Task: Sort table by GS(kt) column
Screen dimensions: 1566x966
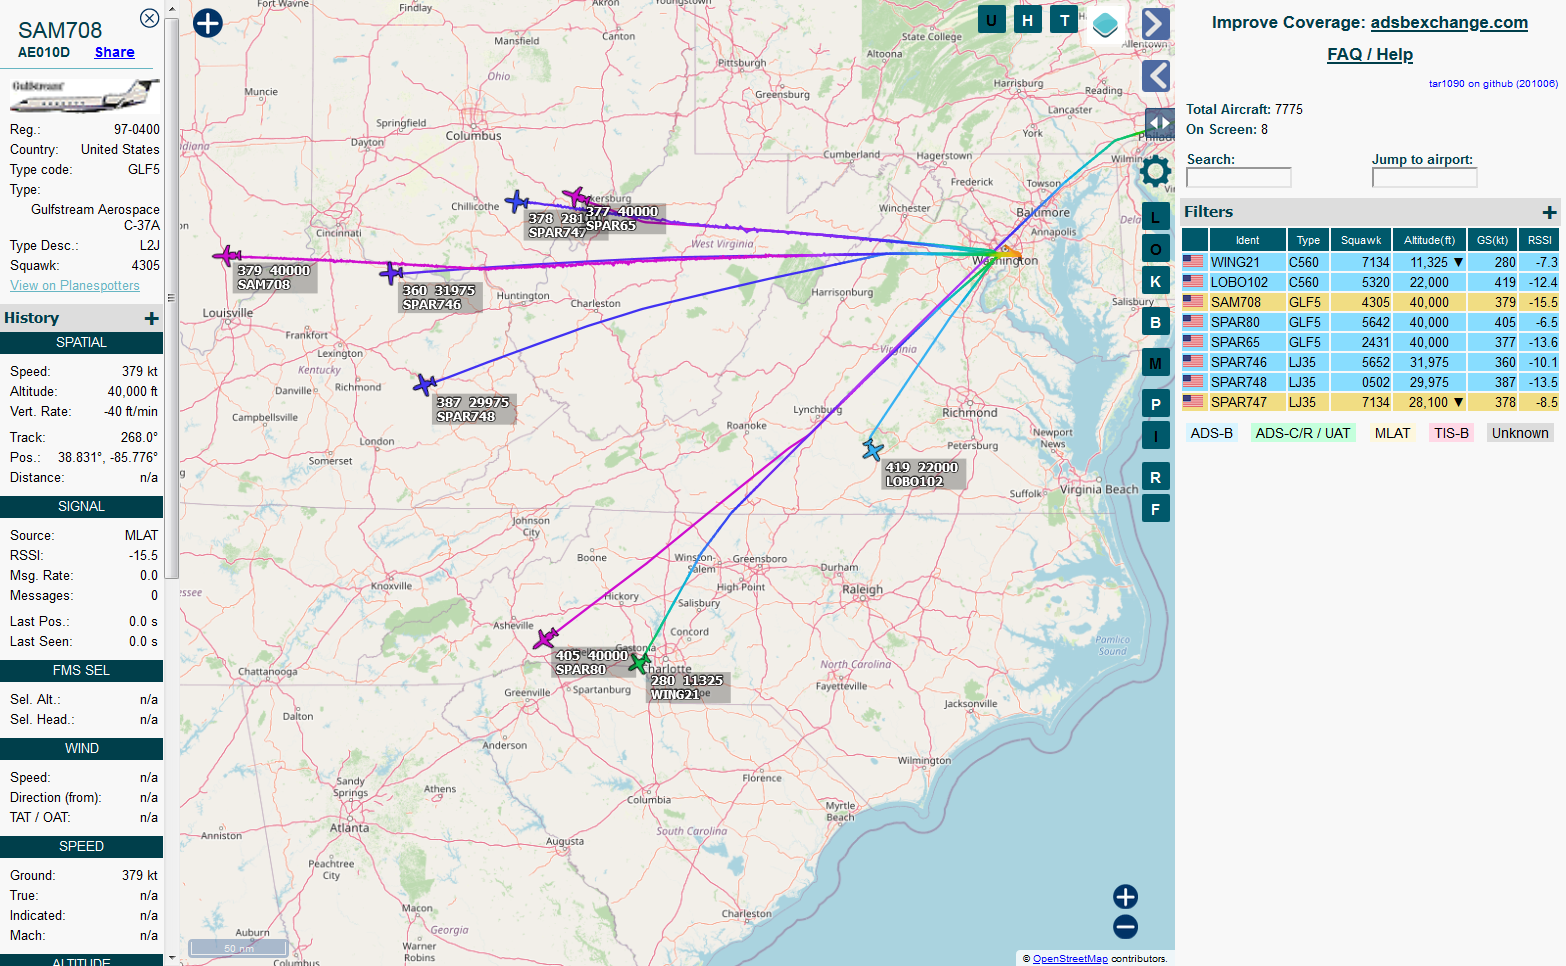Action: tap(1492, 240)
